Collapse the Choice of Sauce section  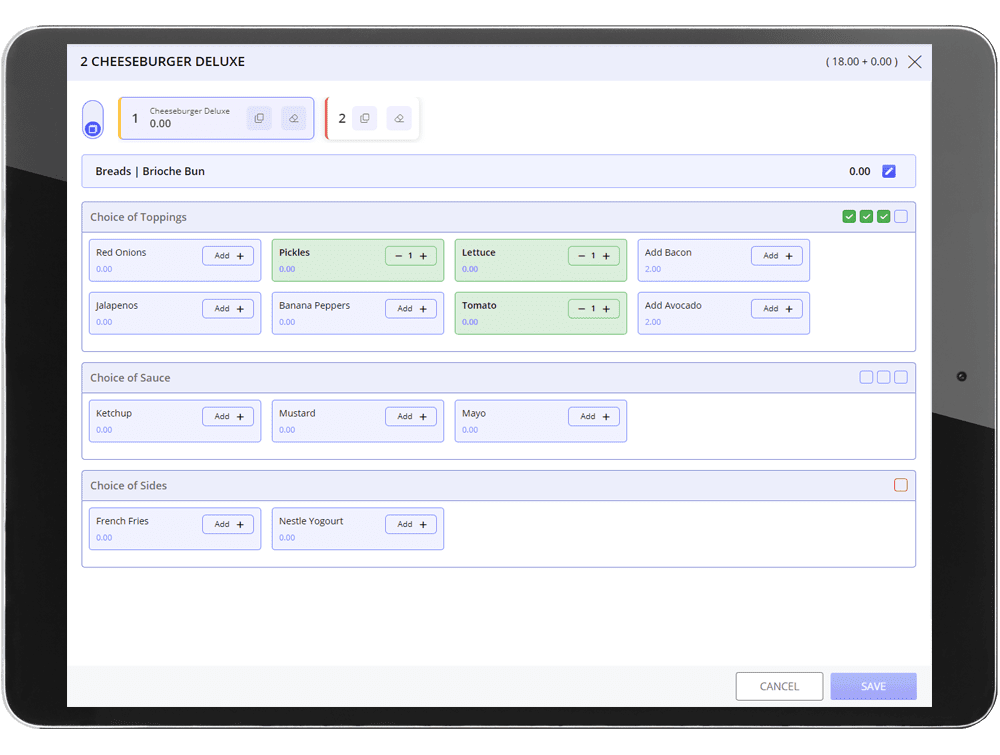click(400, 377)
